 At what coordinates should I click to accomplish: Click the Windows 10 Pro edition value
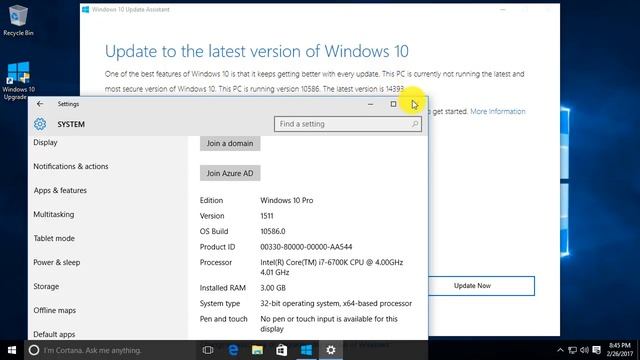point(287,200)
